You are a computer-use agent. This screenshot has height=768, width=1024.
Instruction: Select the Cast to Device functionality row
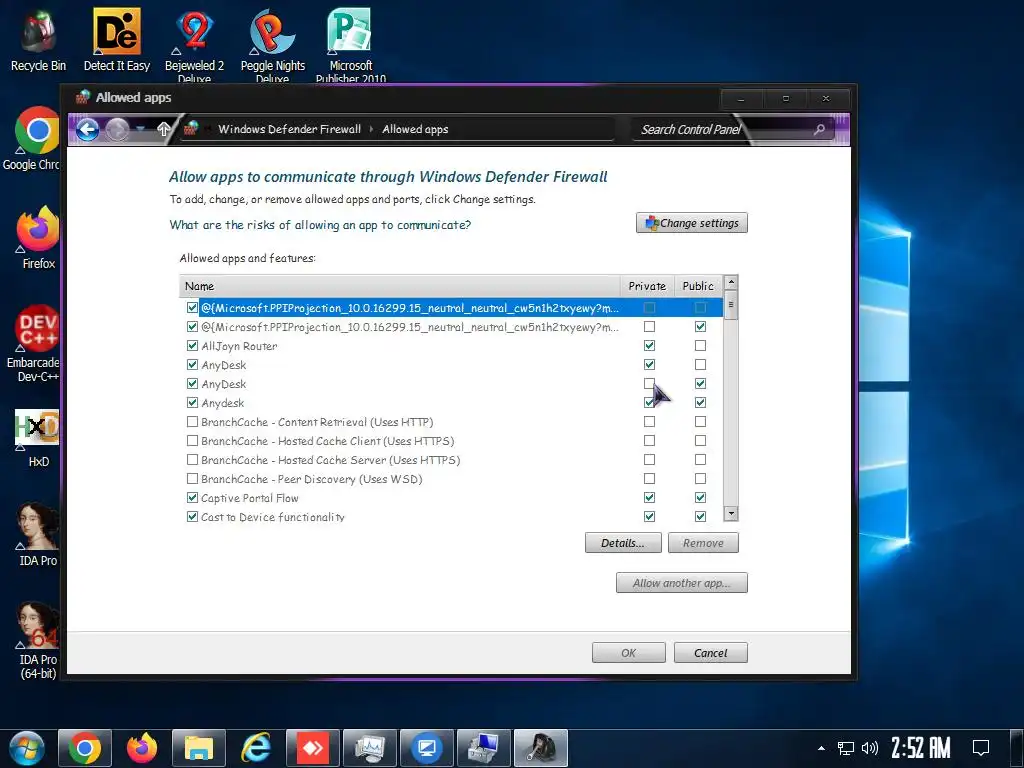(451, 517)
